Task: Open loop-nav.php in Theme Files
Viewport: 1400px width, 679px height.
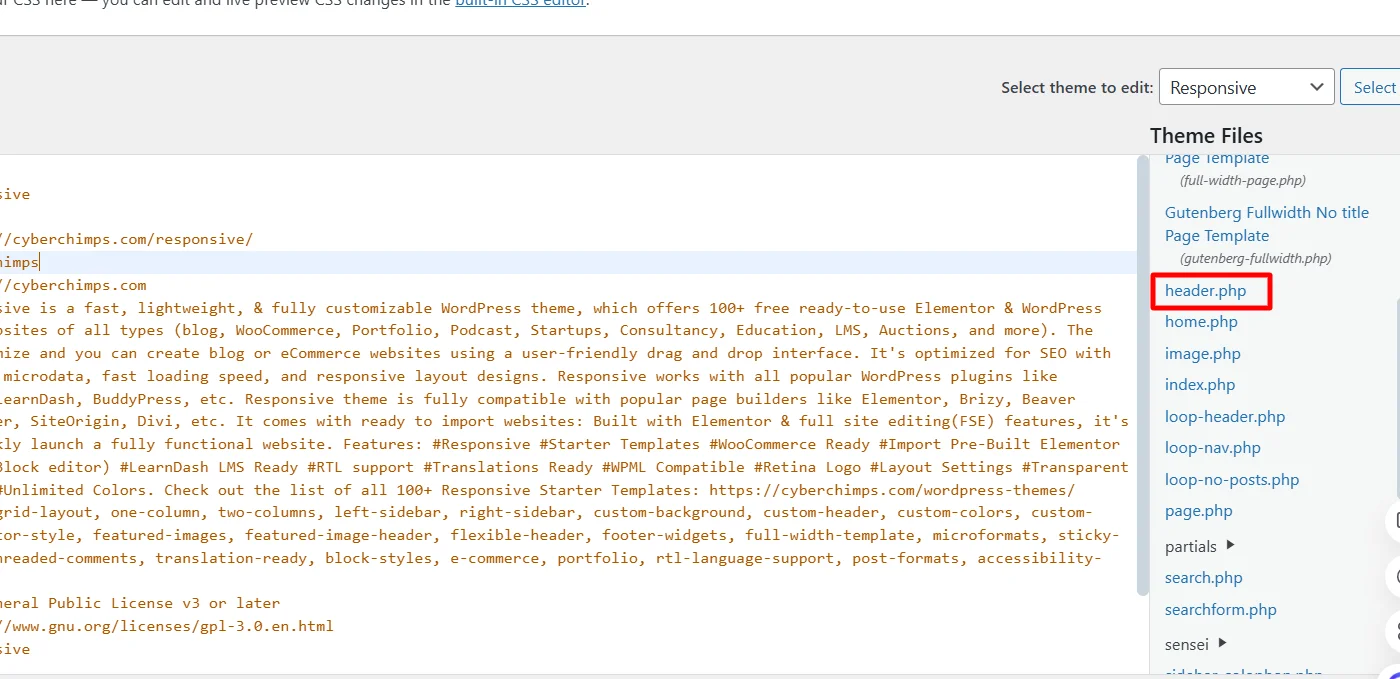Action: pyautogui.click(x=1212, y=448)
